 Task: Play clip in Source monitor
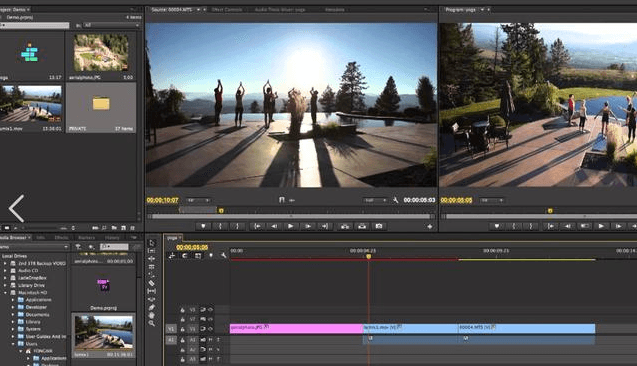(x=290, y=226)
